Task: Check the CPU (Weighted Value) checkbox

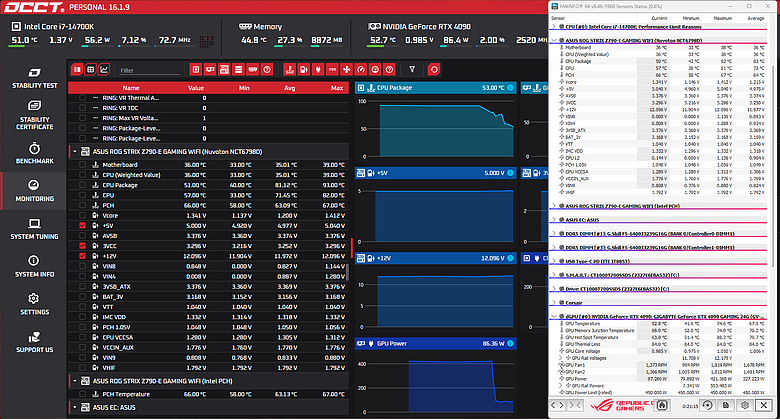Action: tap(82, 175)
